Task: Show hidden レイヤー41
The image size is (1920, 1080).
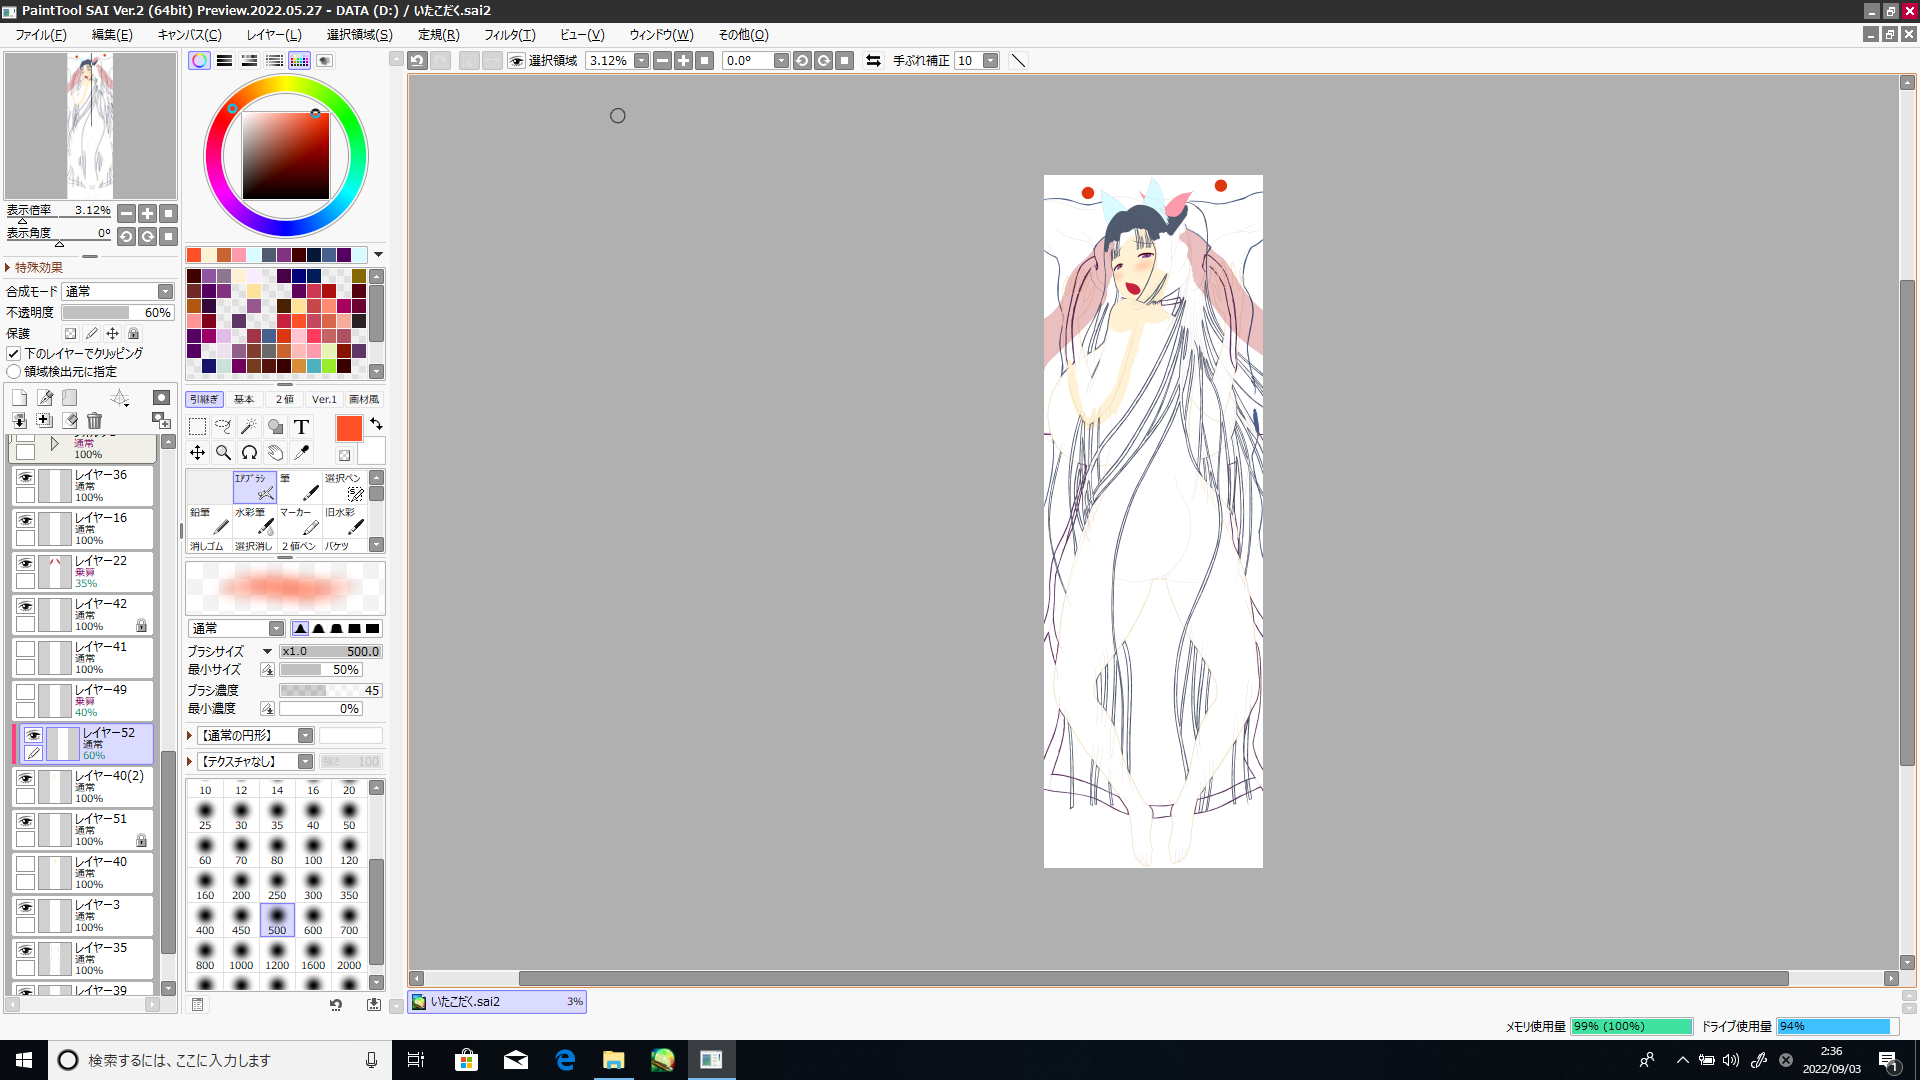Action: coord(25,650)
